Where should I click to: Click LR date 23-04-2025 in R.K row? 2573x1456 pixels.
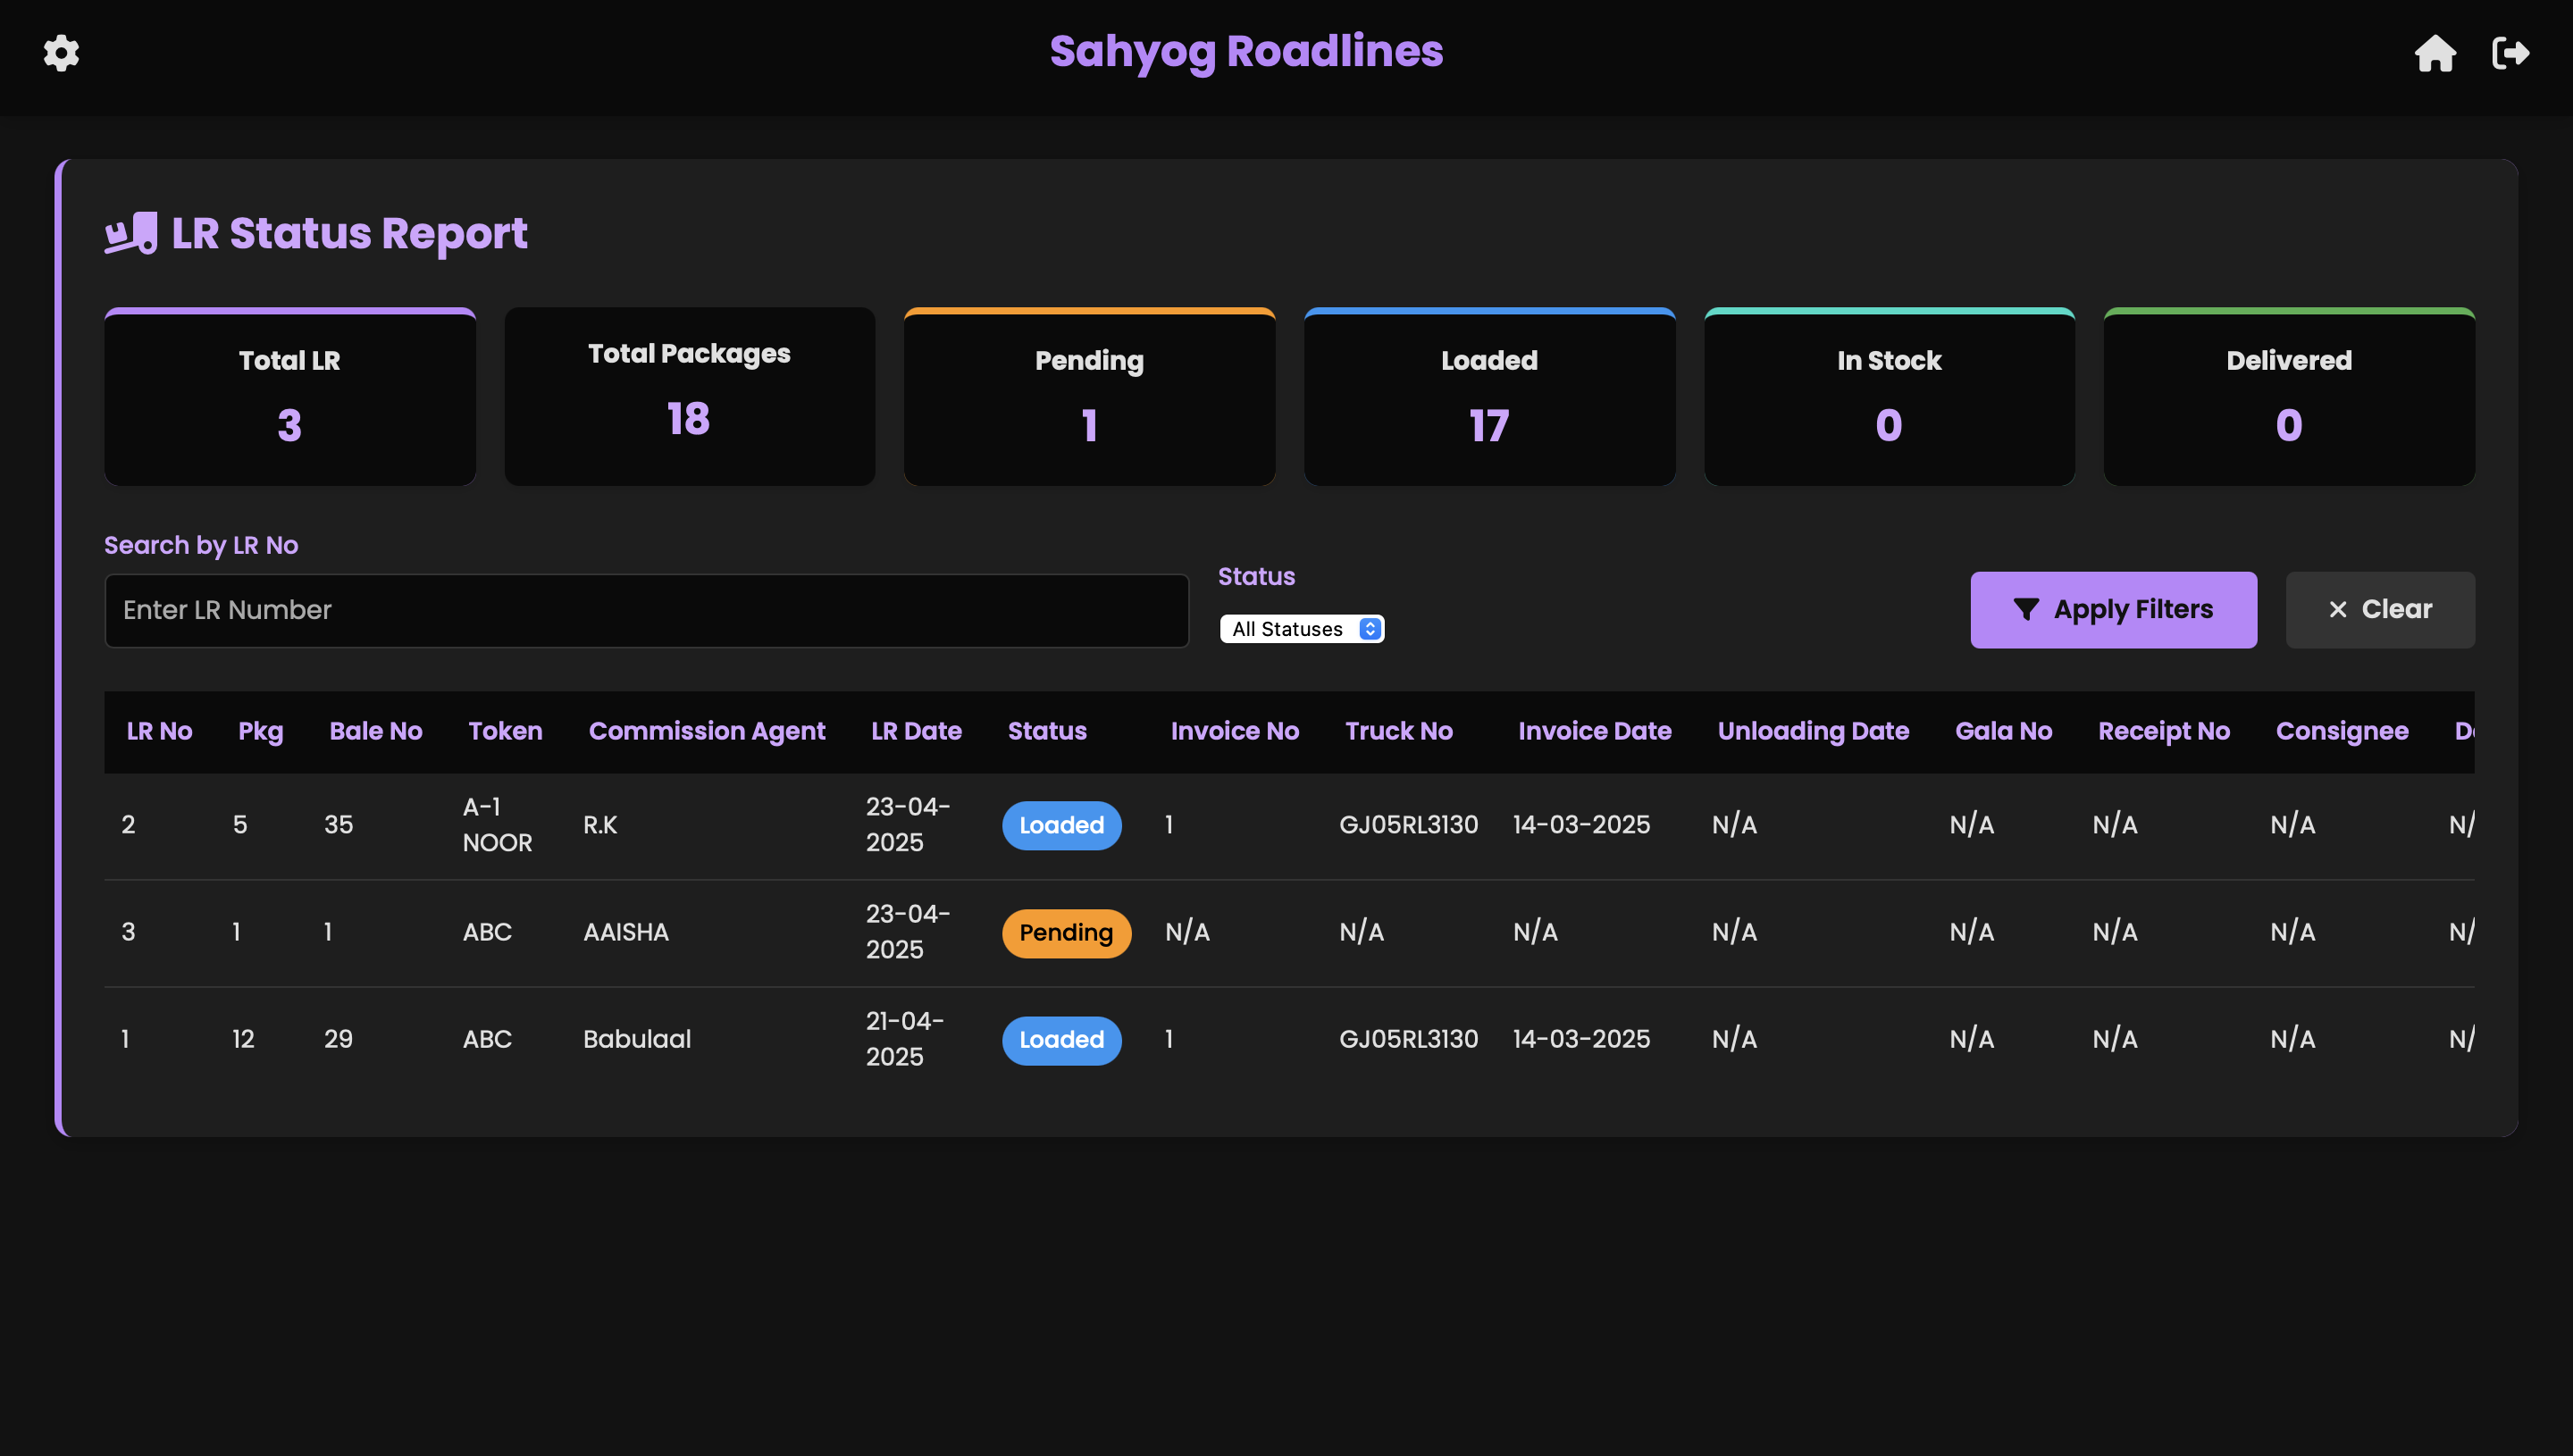click(908, 825)
